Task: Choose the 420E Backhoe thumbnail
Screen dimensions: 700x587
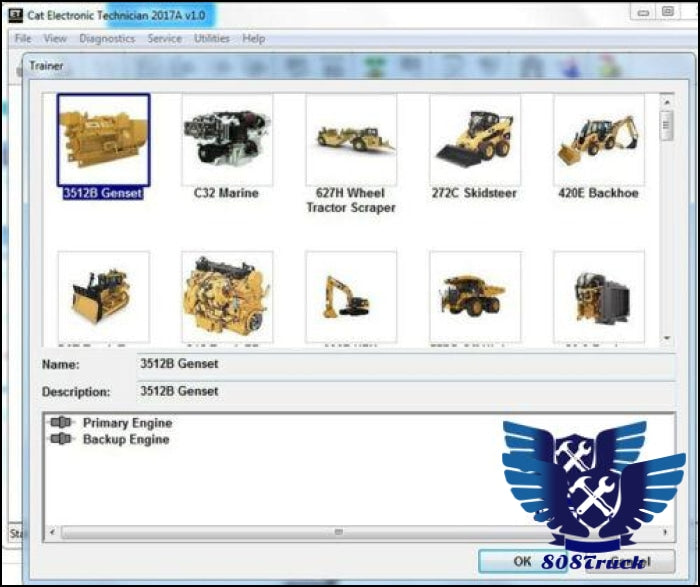Action: tap(599, 140)
